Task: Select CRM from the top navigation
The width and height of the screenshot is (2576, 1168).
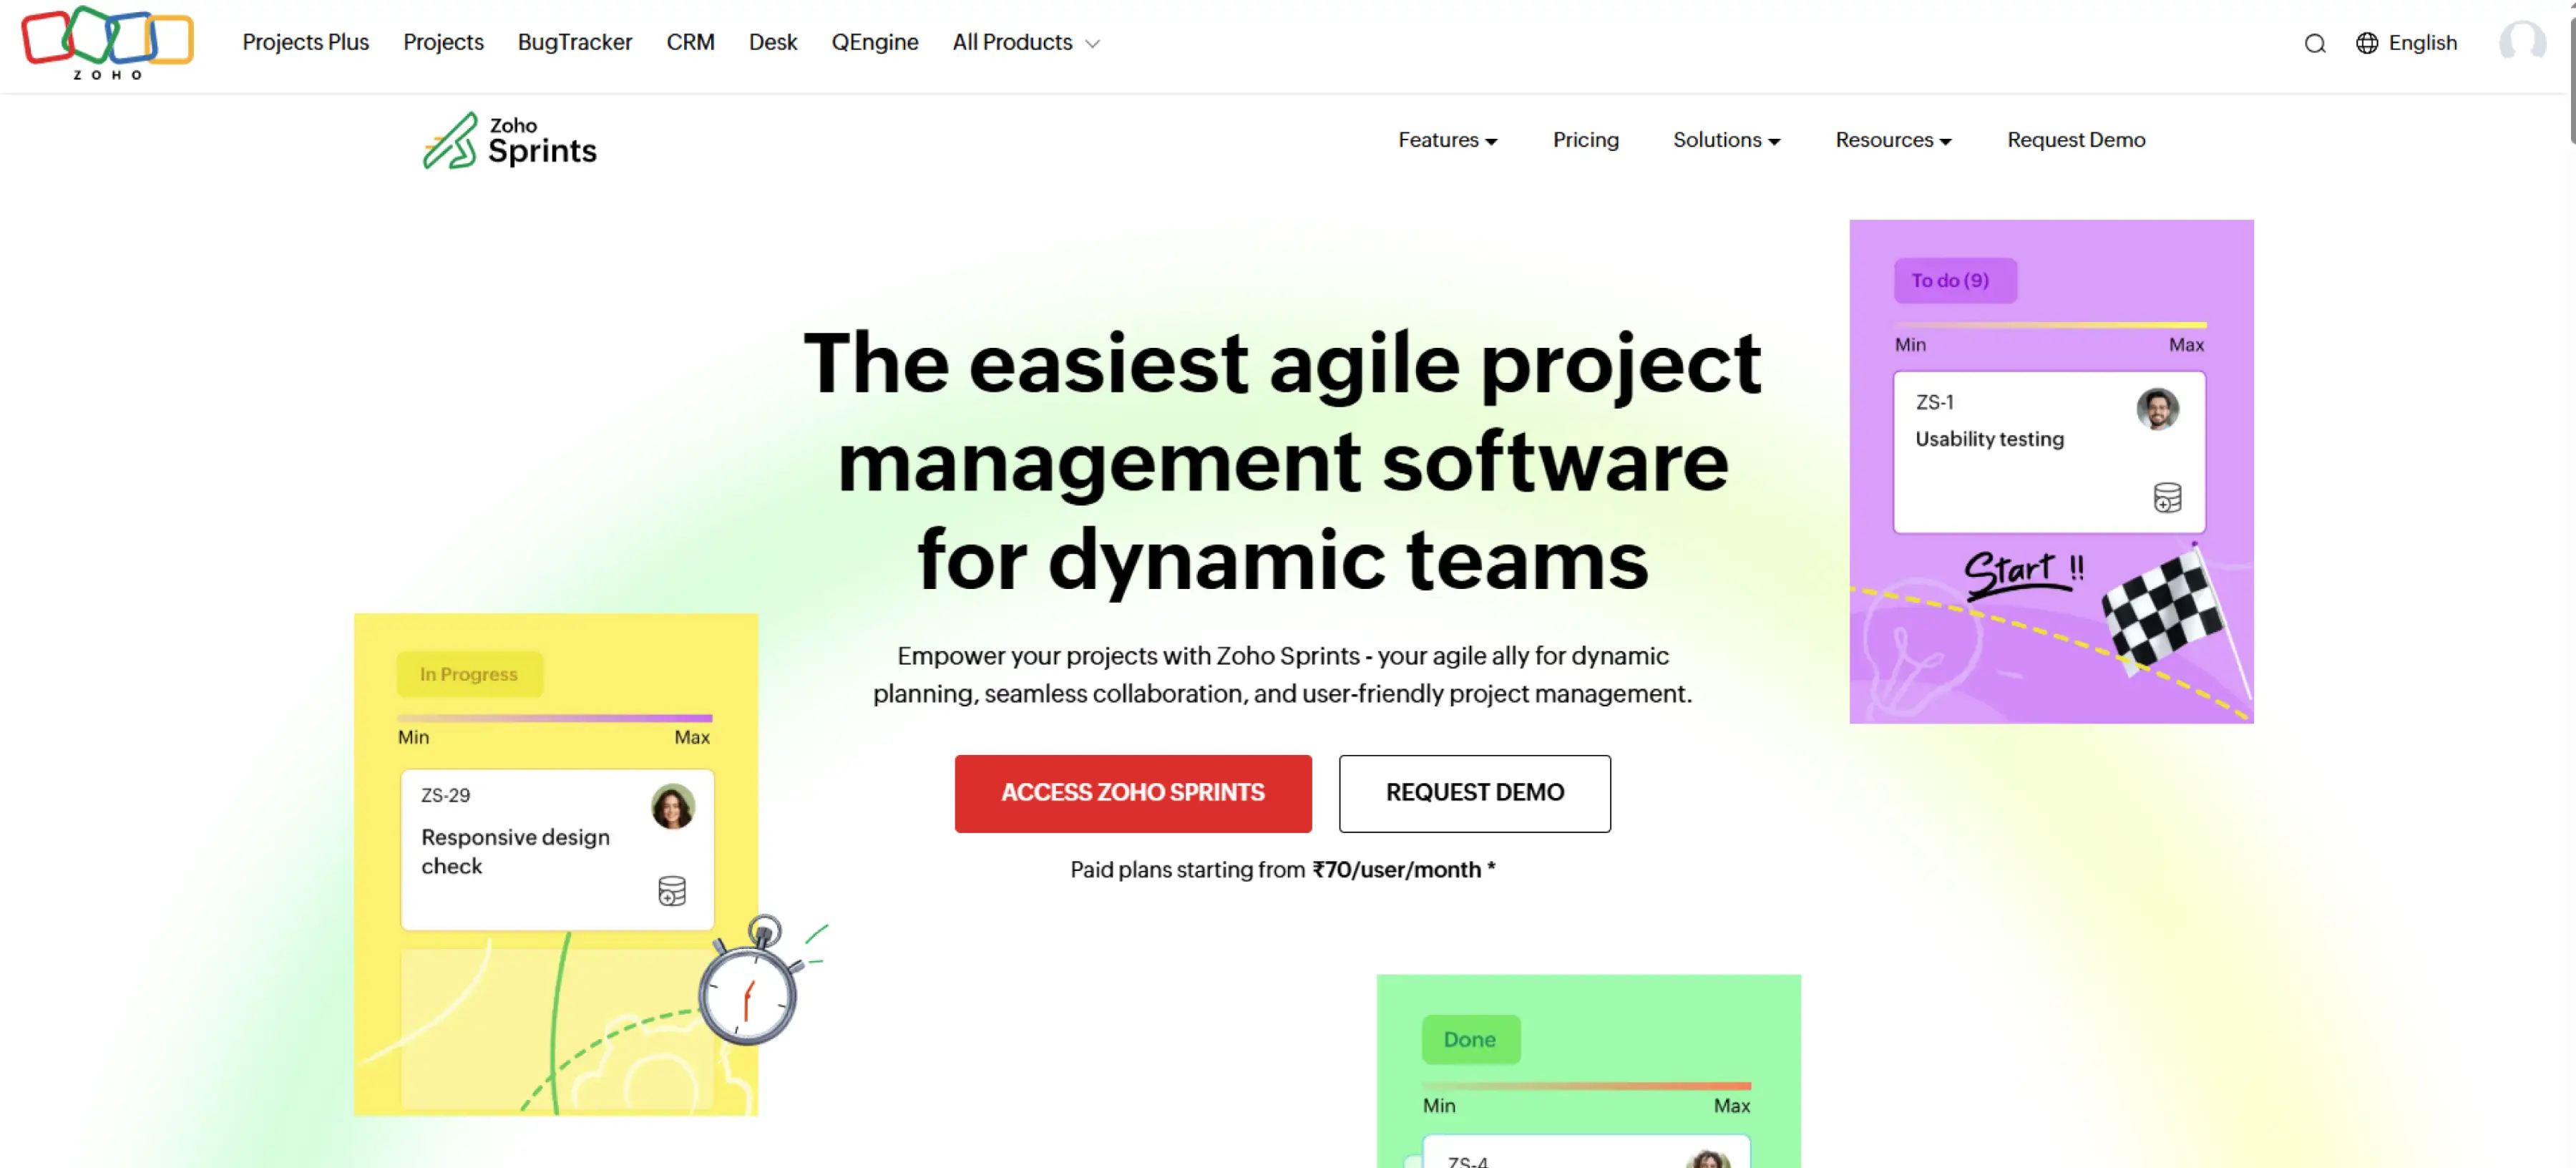Action: click(690, 42)
